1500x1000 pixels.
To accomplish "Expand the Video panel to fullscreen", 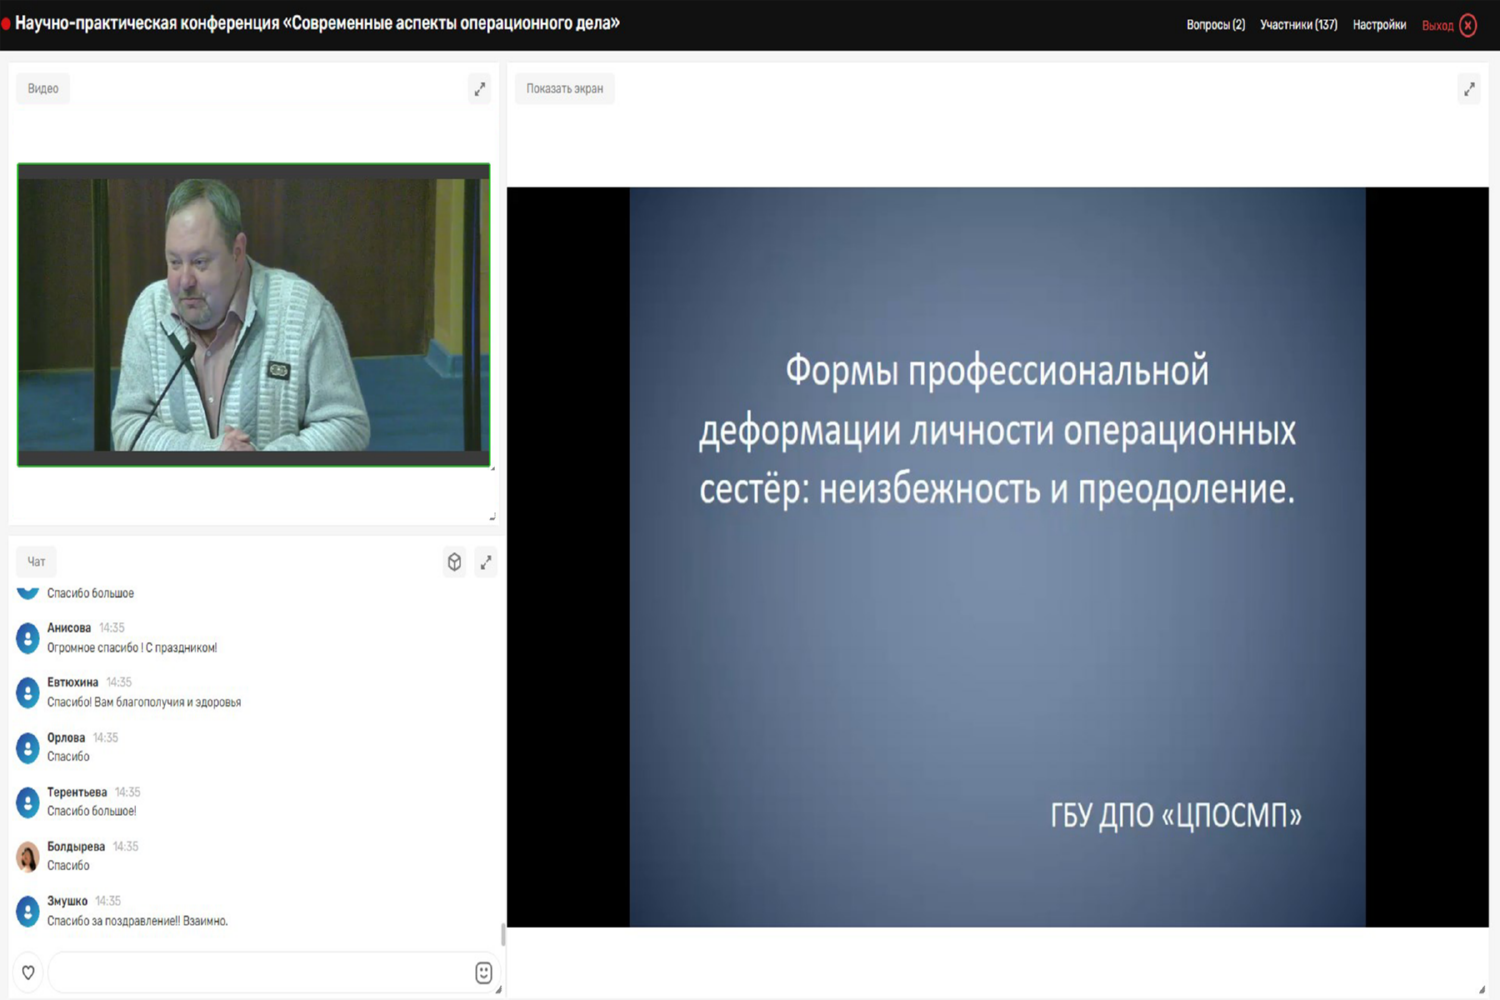I will click(480, 89).
